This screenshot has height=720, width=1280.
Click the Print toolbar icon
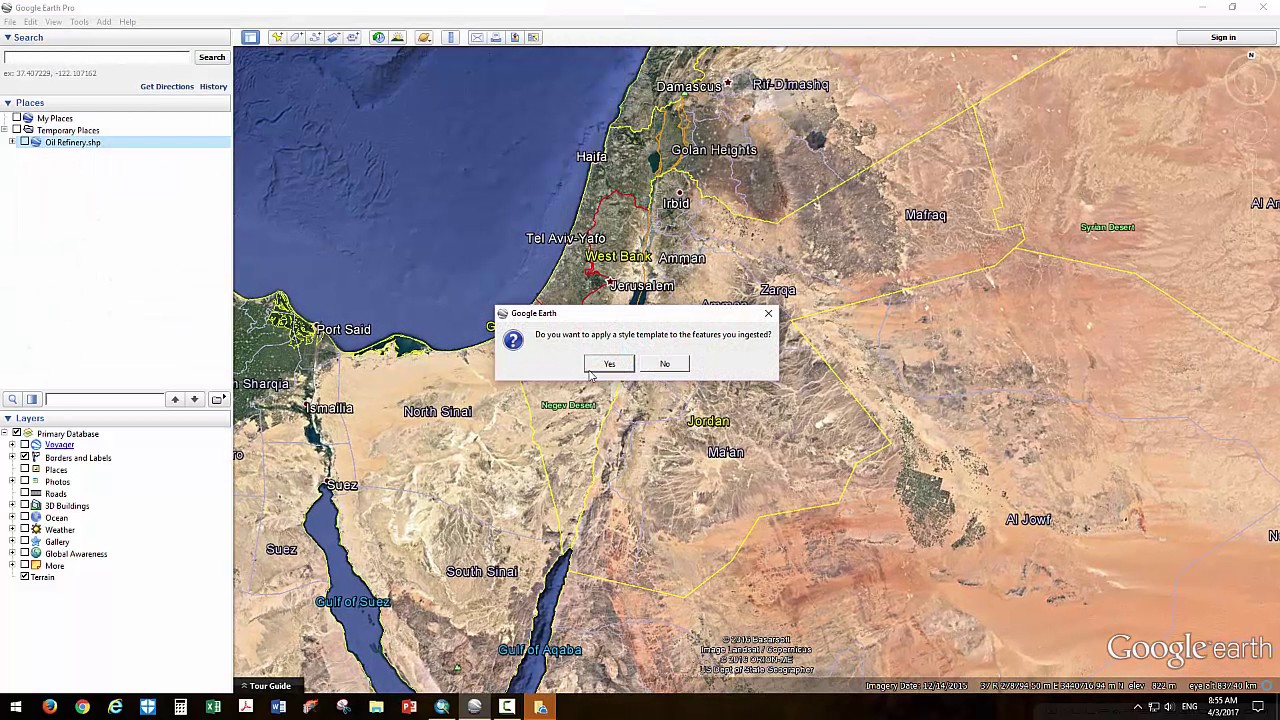click(496, 38)
